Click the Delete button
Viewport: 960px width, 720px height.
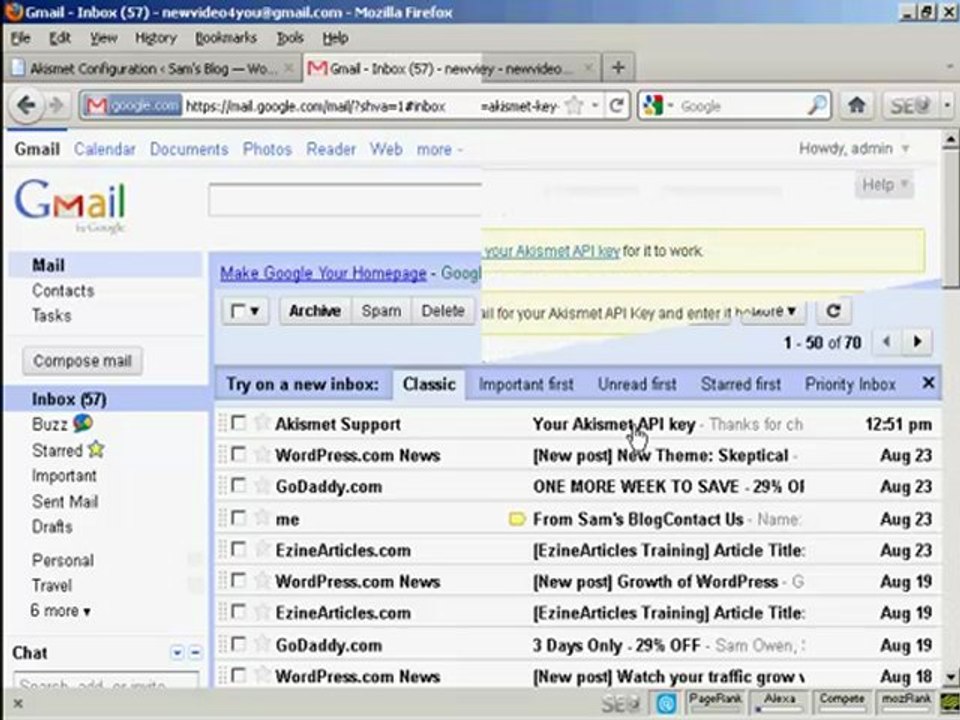click(x=443, y=311)
